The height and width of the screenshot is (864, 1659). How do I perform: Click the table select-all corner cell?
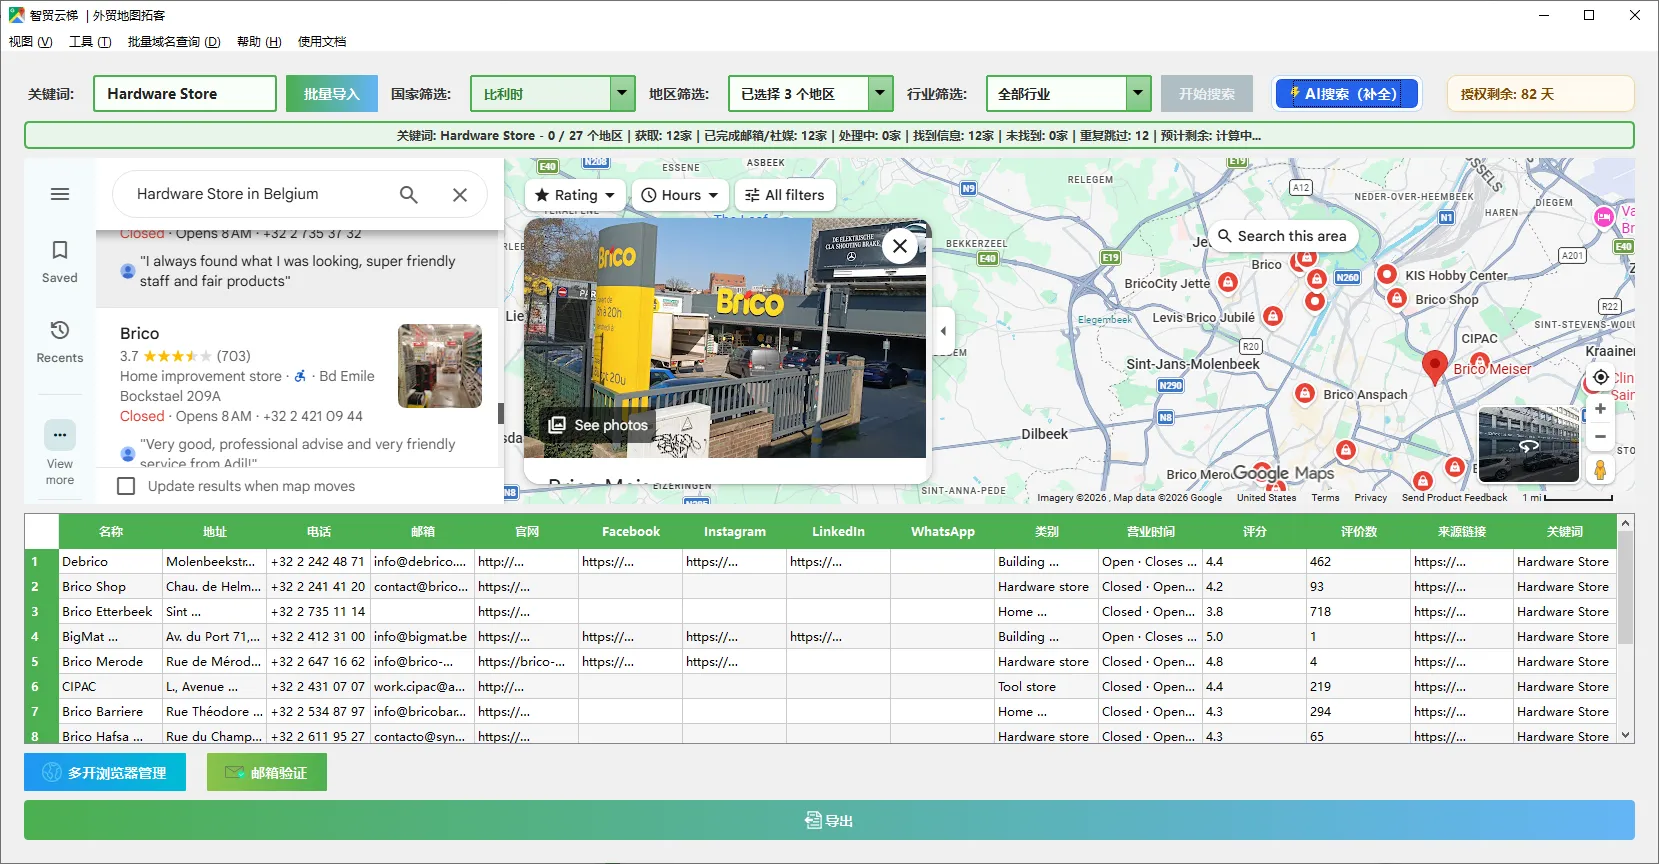[42, 531]
